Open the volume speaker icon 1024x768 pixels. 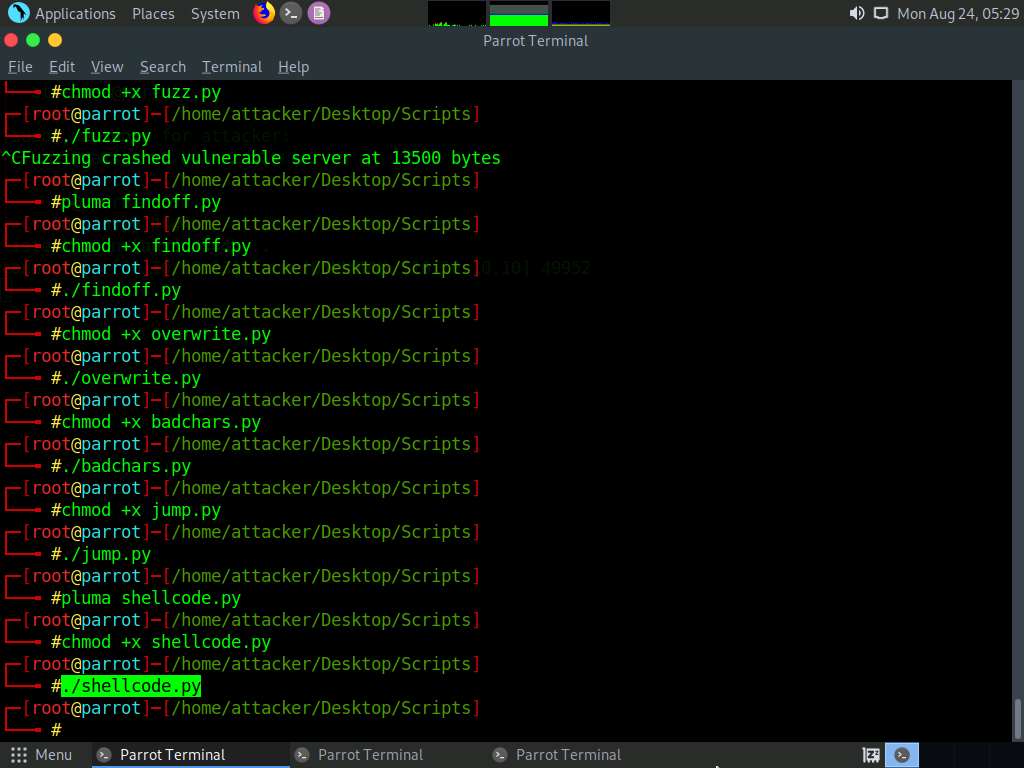pyautogui.click(x=857, y=13)
